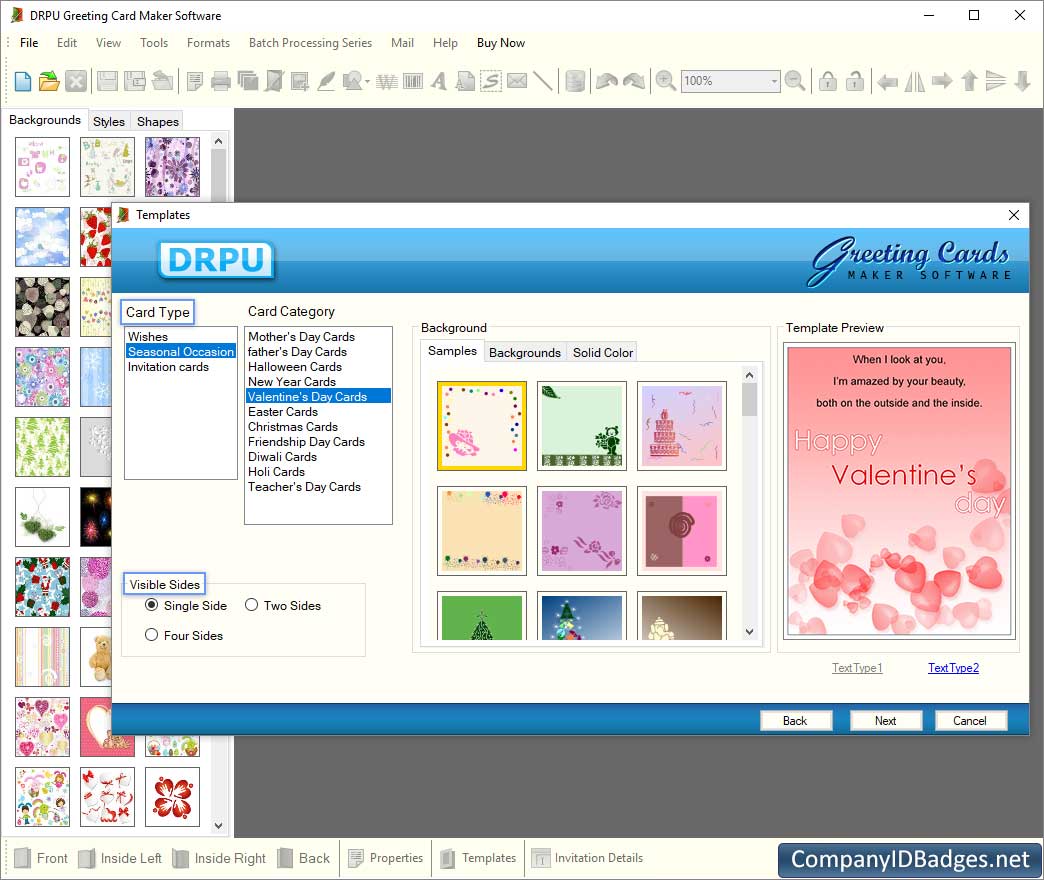Click the Next button

coord(885,720)
